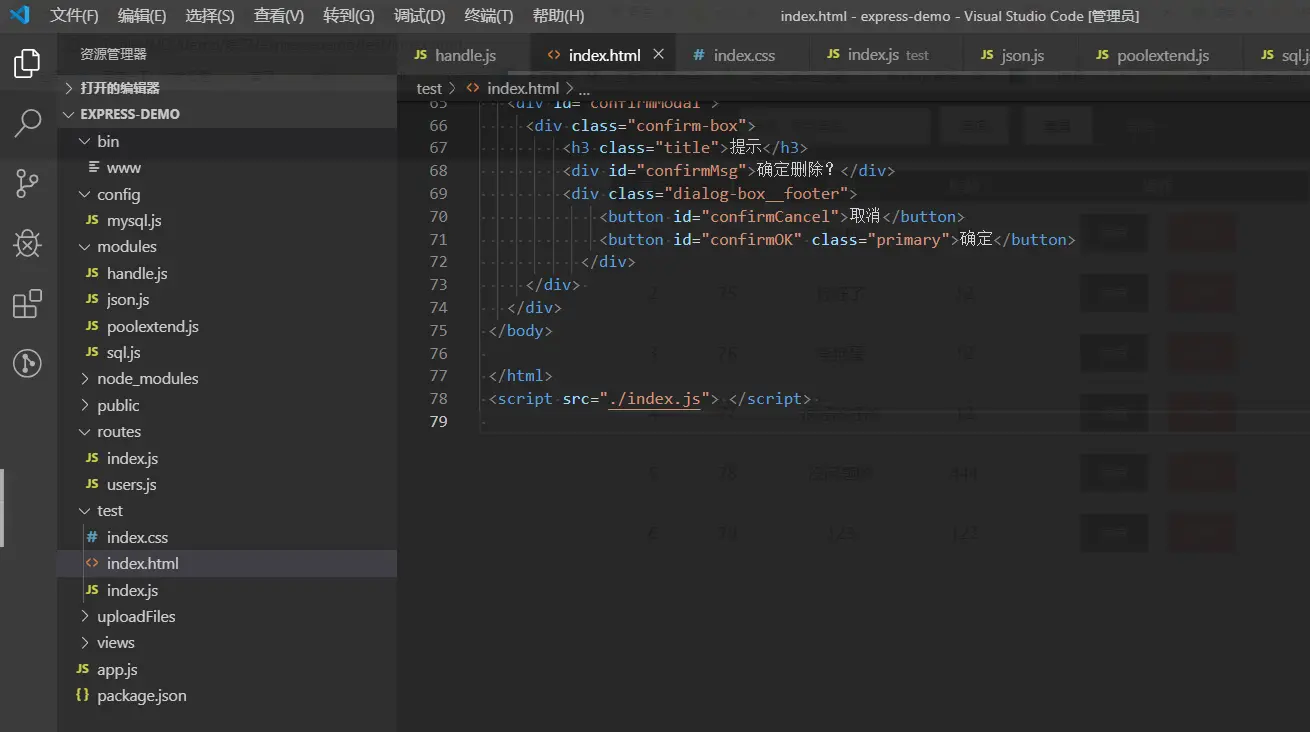Collapse the config folder
This screenshot has height=732, width=1310.
85,194
